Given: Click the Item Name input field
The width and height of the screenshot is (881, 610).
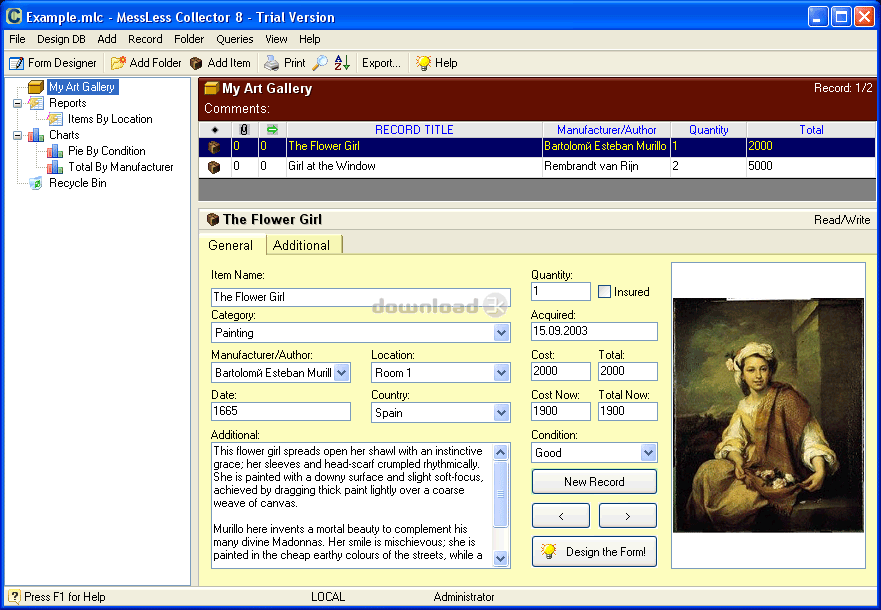Looking at the screenshot, I should (x=361, y=297).
